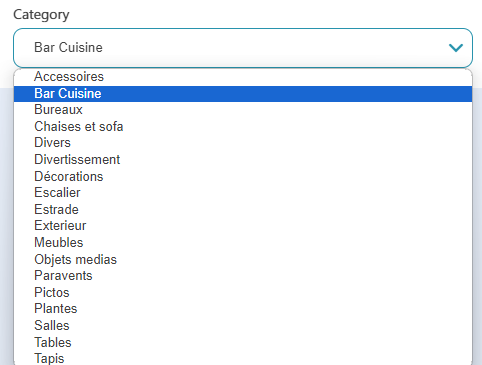Pick Chaises et sofa from the list

[x=243, y=127]
